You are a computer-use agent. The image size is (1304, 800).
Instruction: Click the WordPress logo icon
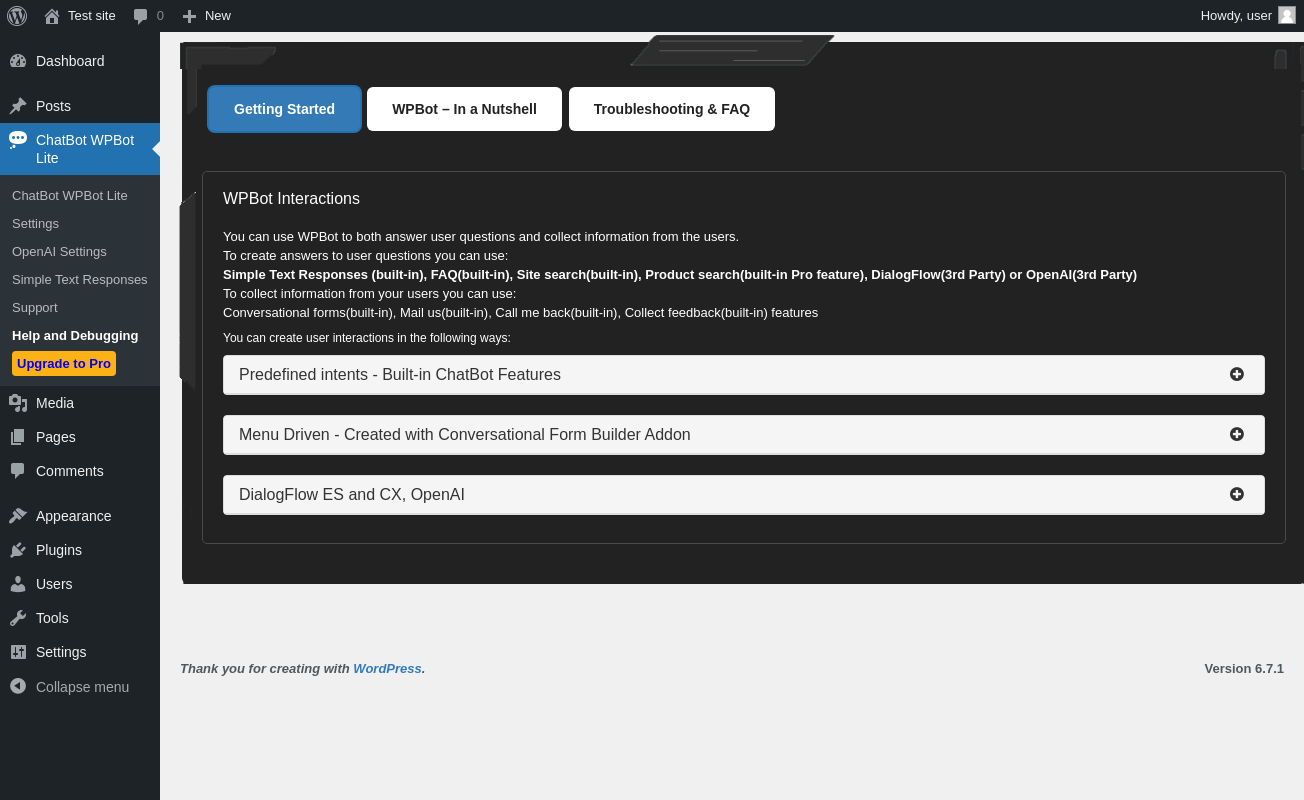pos(17,16)
